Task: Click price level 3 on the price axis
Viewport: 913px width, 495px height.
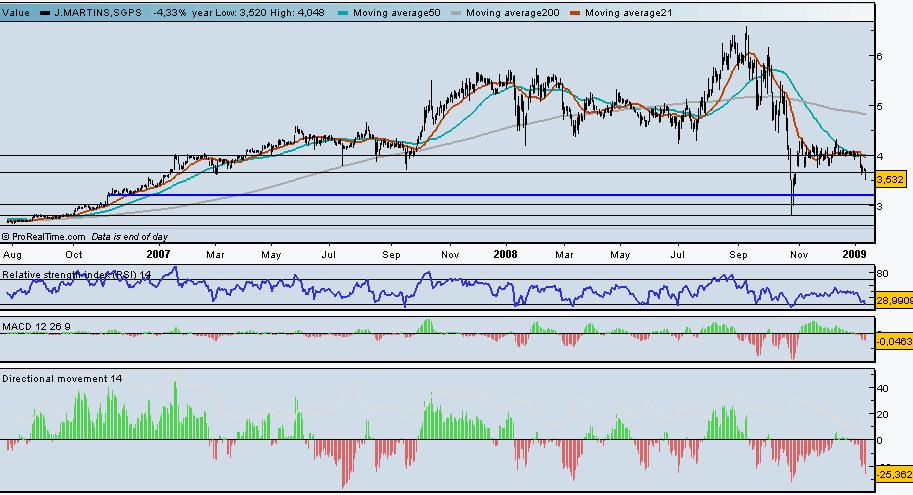Action: pos(880,206)
